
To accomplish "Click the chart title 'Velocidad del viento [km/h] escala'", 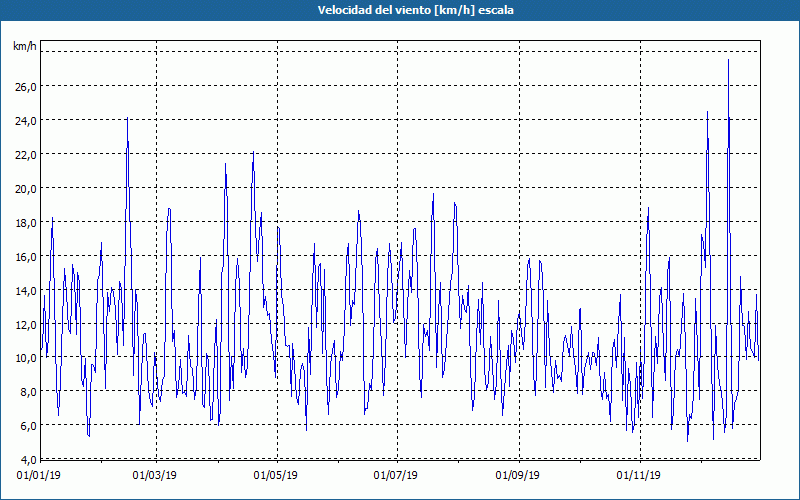I will (415, 10).
